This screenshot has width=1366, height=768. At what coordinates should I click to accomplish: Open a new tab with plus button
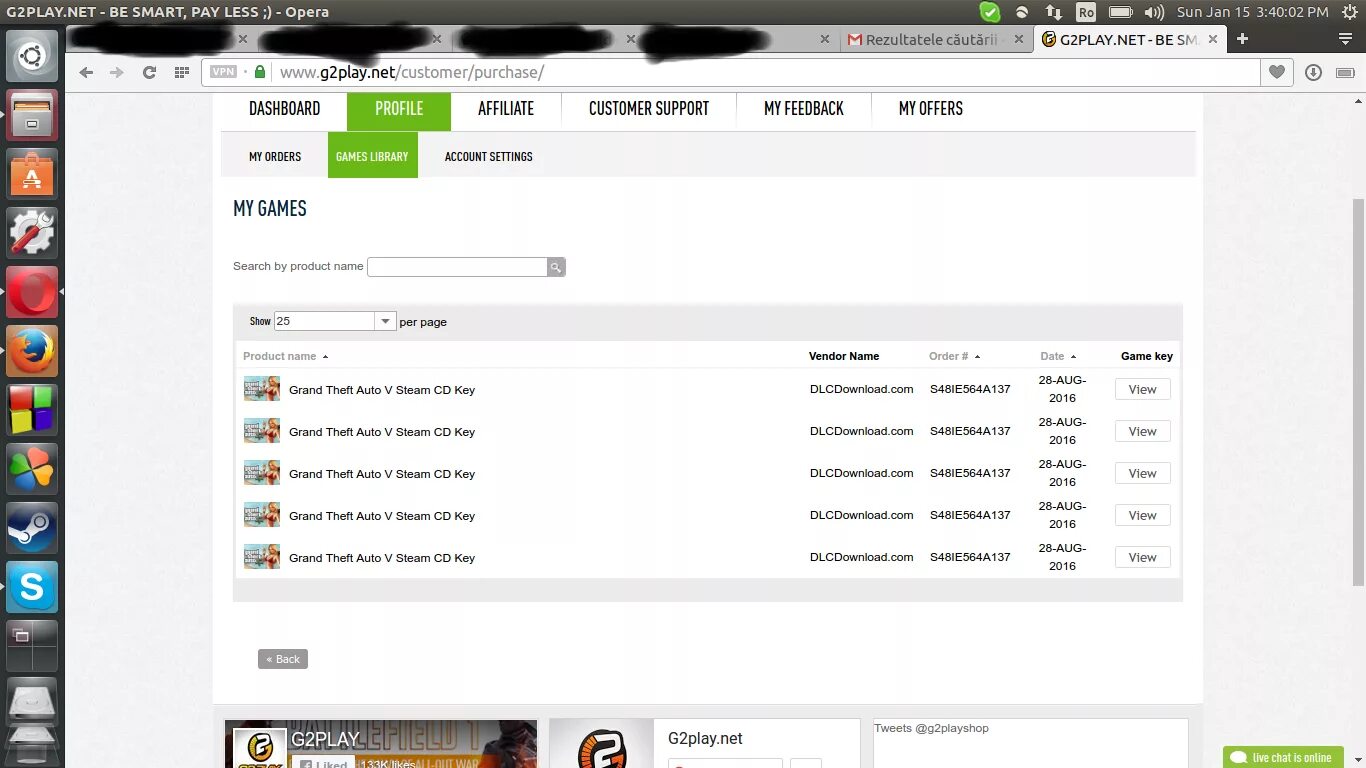1242,39
